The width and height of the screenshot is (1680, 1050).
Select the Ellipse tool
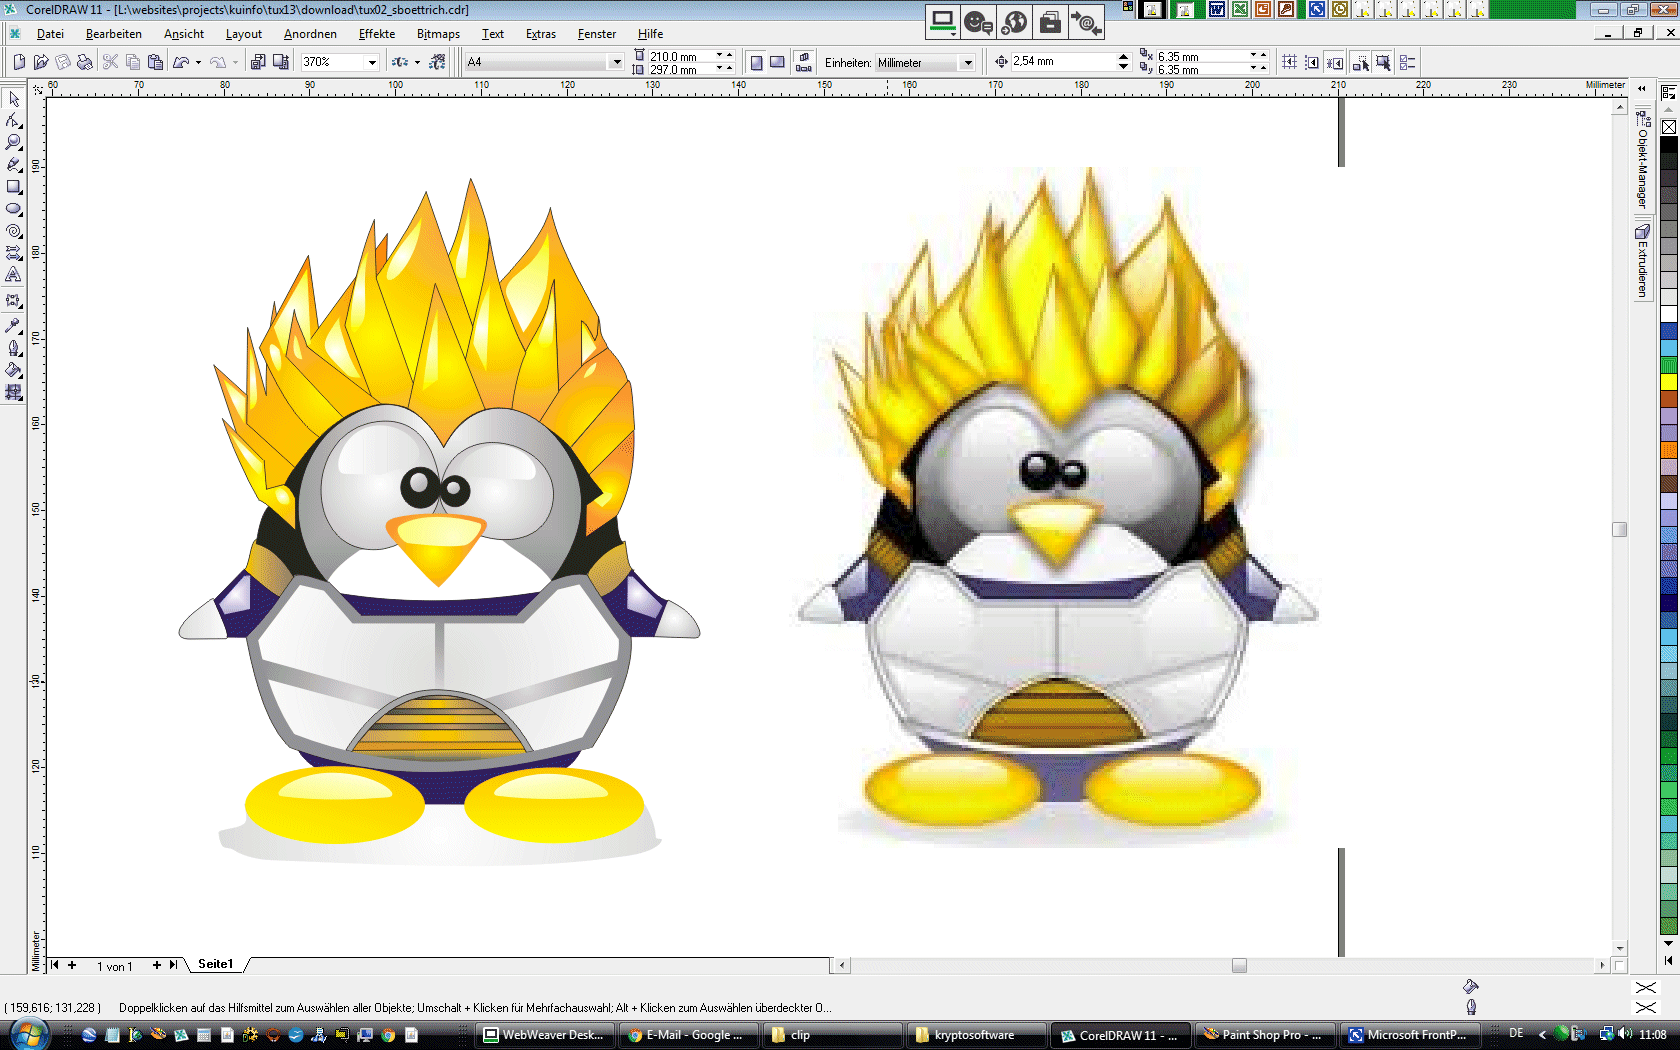pos(14,209)
